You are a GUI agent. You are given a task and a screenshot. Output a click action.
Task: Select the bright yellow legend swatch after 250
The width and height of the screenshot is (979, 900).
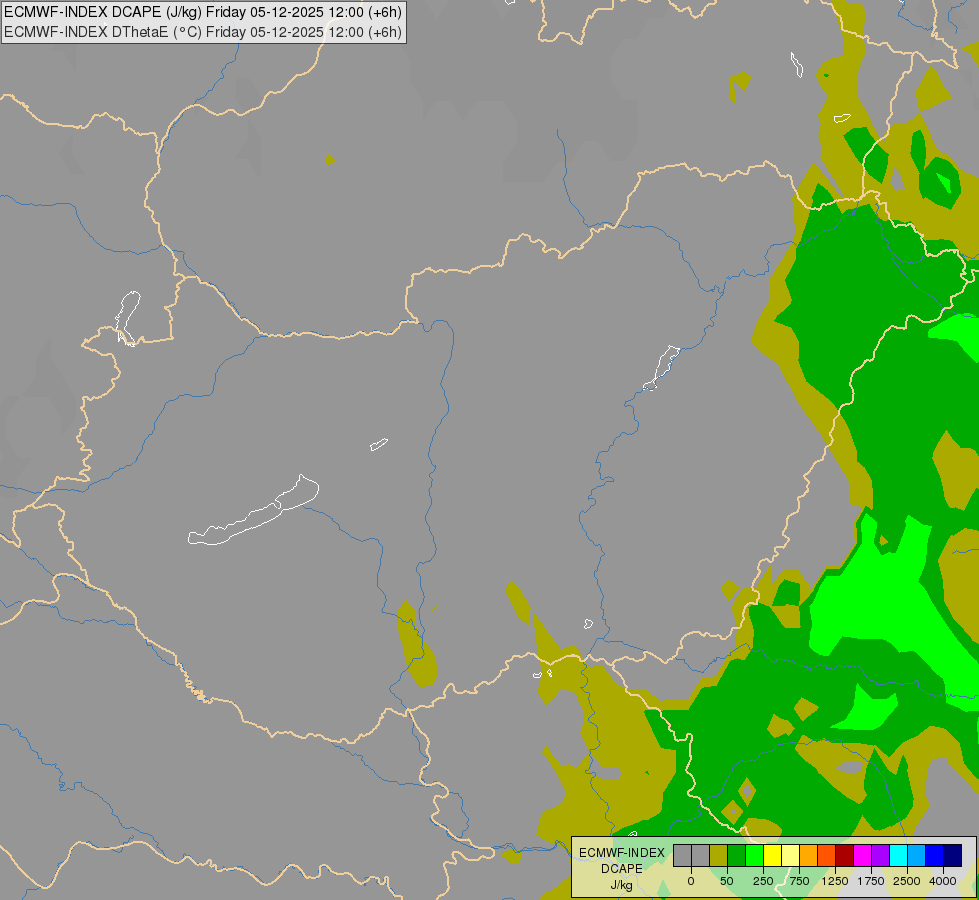coord(772,855)
